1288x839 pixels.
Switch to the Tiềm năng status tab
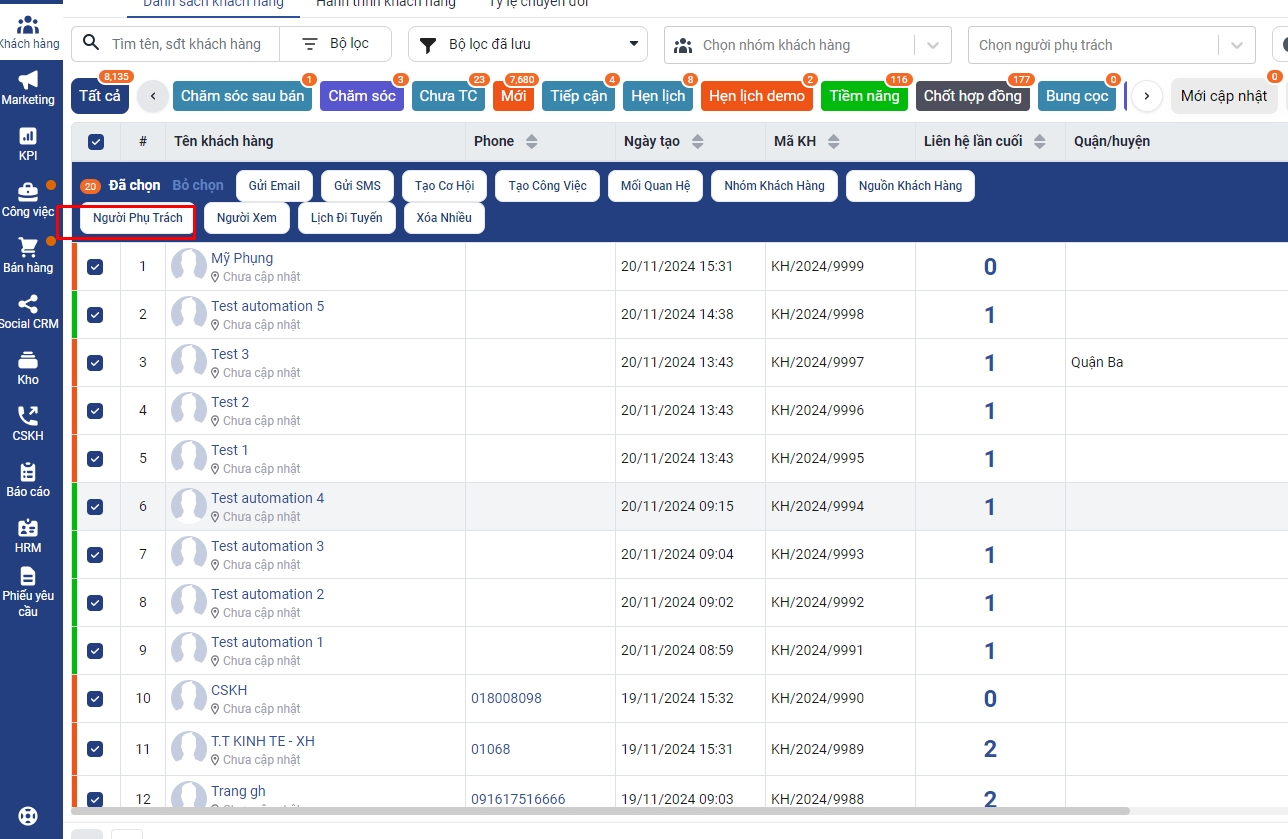point(864,96)
